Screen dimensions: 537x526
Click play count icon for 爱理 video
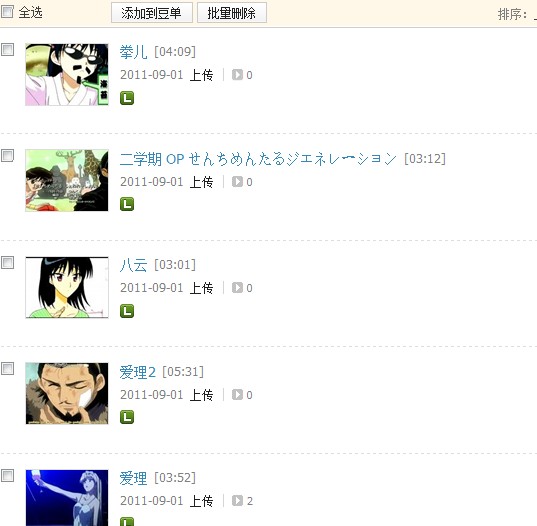pyautogui.click(x=237, y=501)
